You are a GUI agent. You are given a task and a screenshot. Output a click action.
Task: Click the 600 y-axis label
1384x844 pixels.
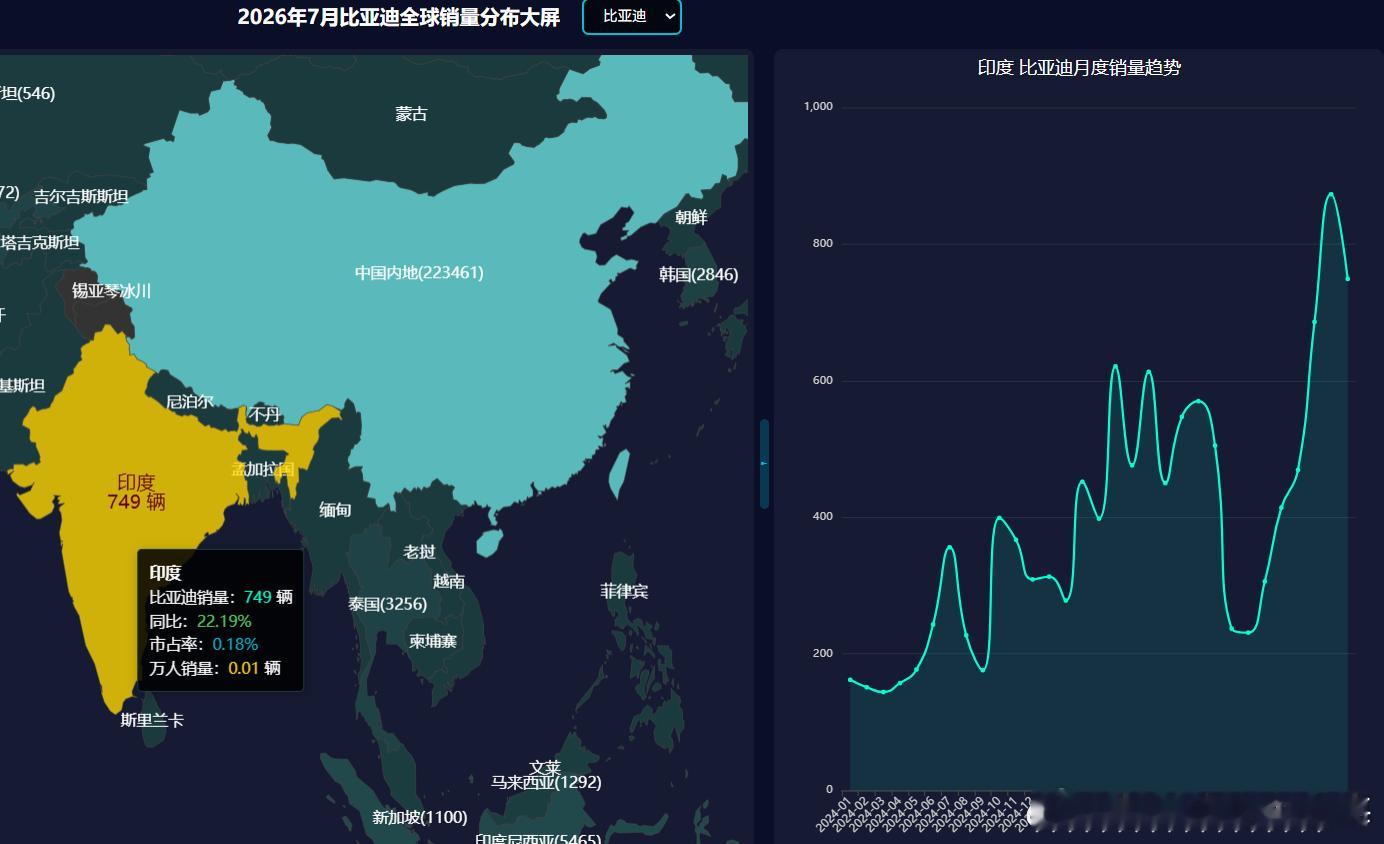823,380
